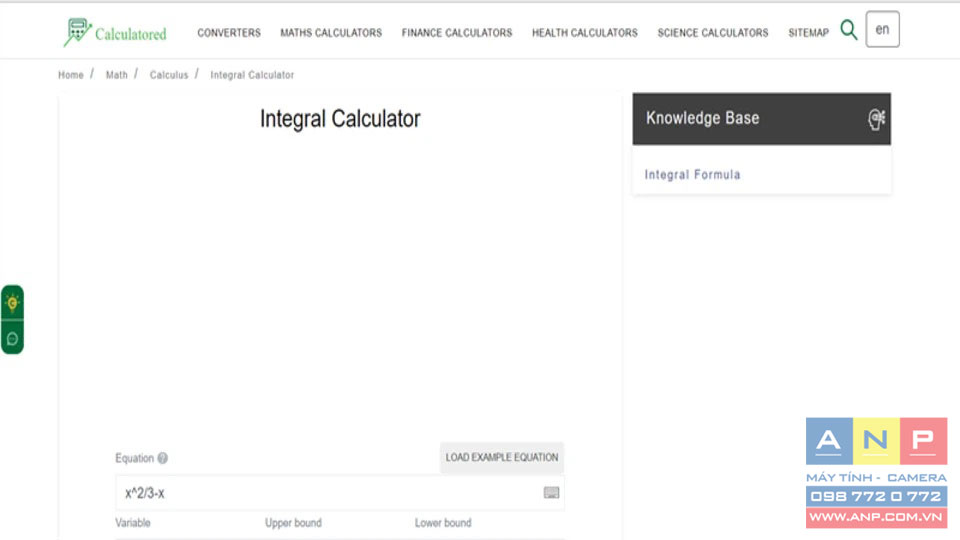Open the en language selector

point(882,29)
